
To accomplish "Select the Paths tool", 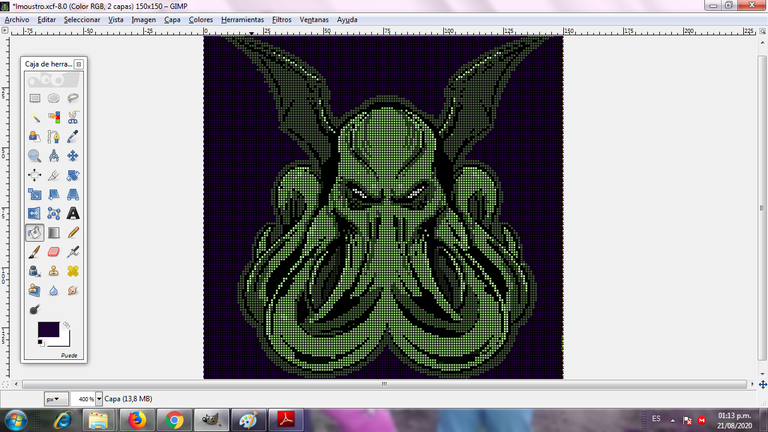I will coord(53,137).
